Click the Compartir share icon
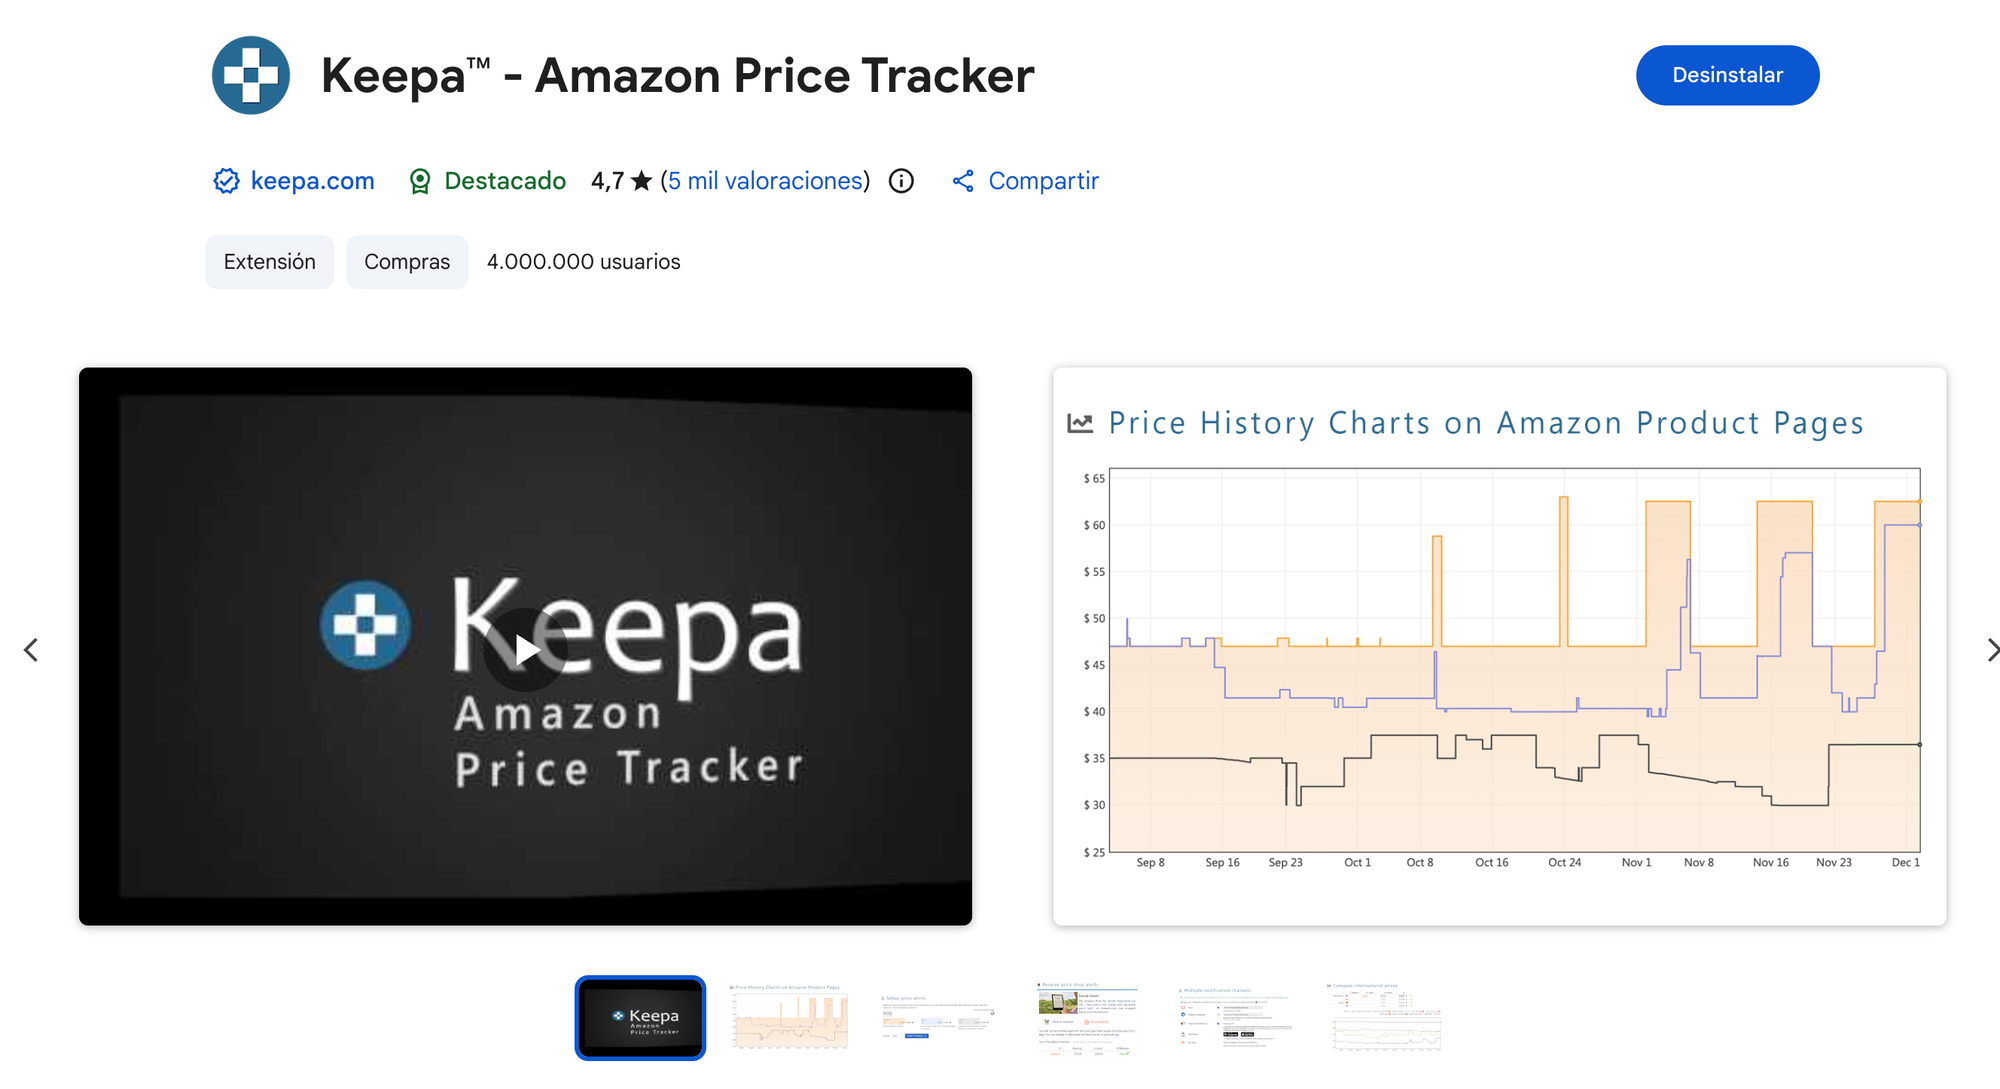The image size is (2000, 1089). coord(963,181)
